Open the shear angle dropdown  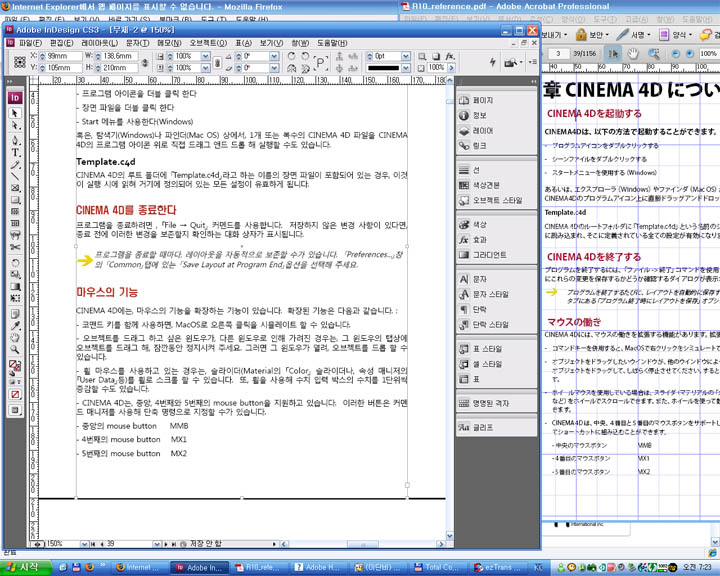click(x=274, y=68)
